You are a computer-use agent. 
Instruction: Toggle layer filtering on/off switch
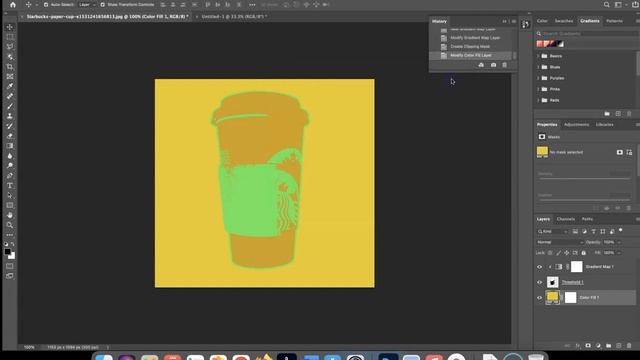(620, 230)
